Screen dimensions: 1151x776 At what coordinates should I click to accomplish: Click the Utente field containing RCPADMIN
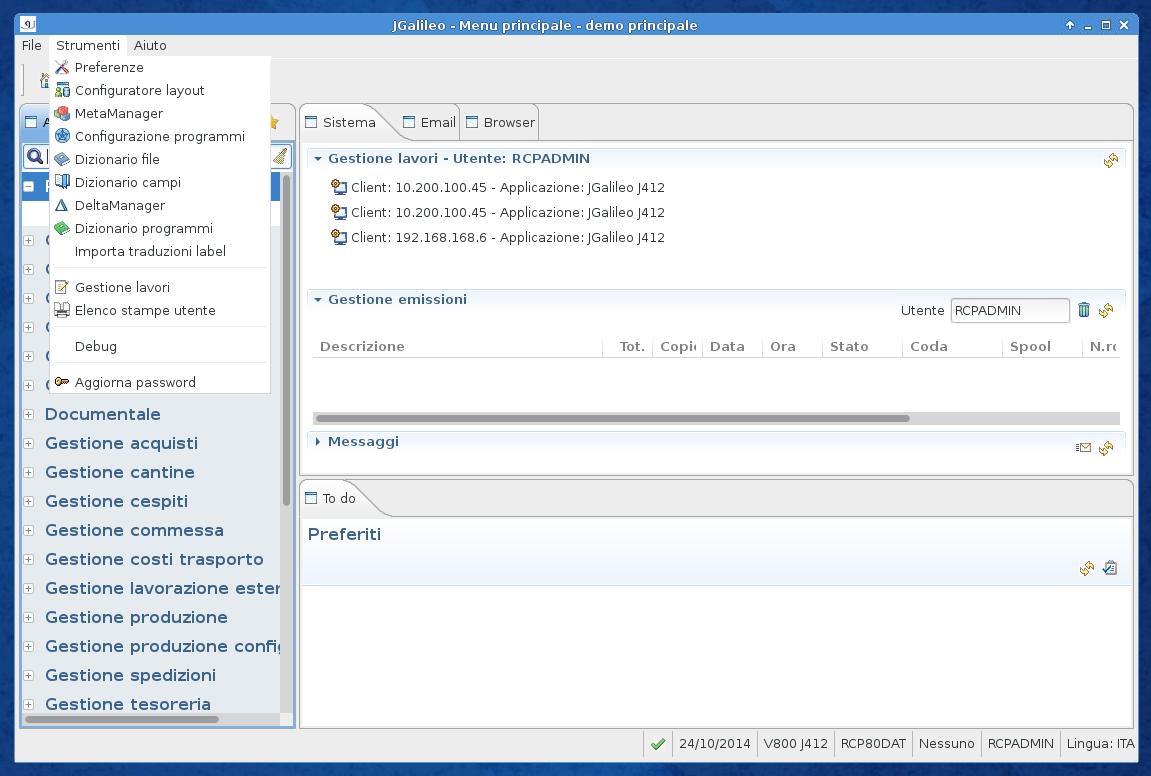tap(1010, 311)
